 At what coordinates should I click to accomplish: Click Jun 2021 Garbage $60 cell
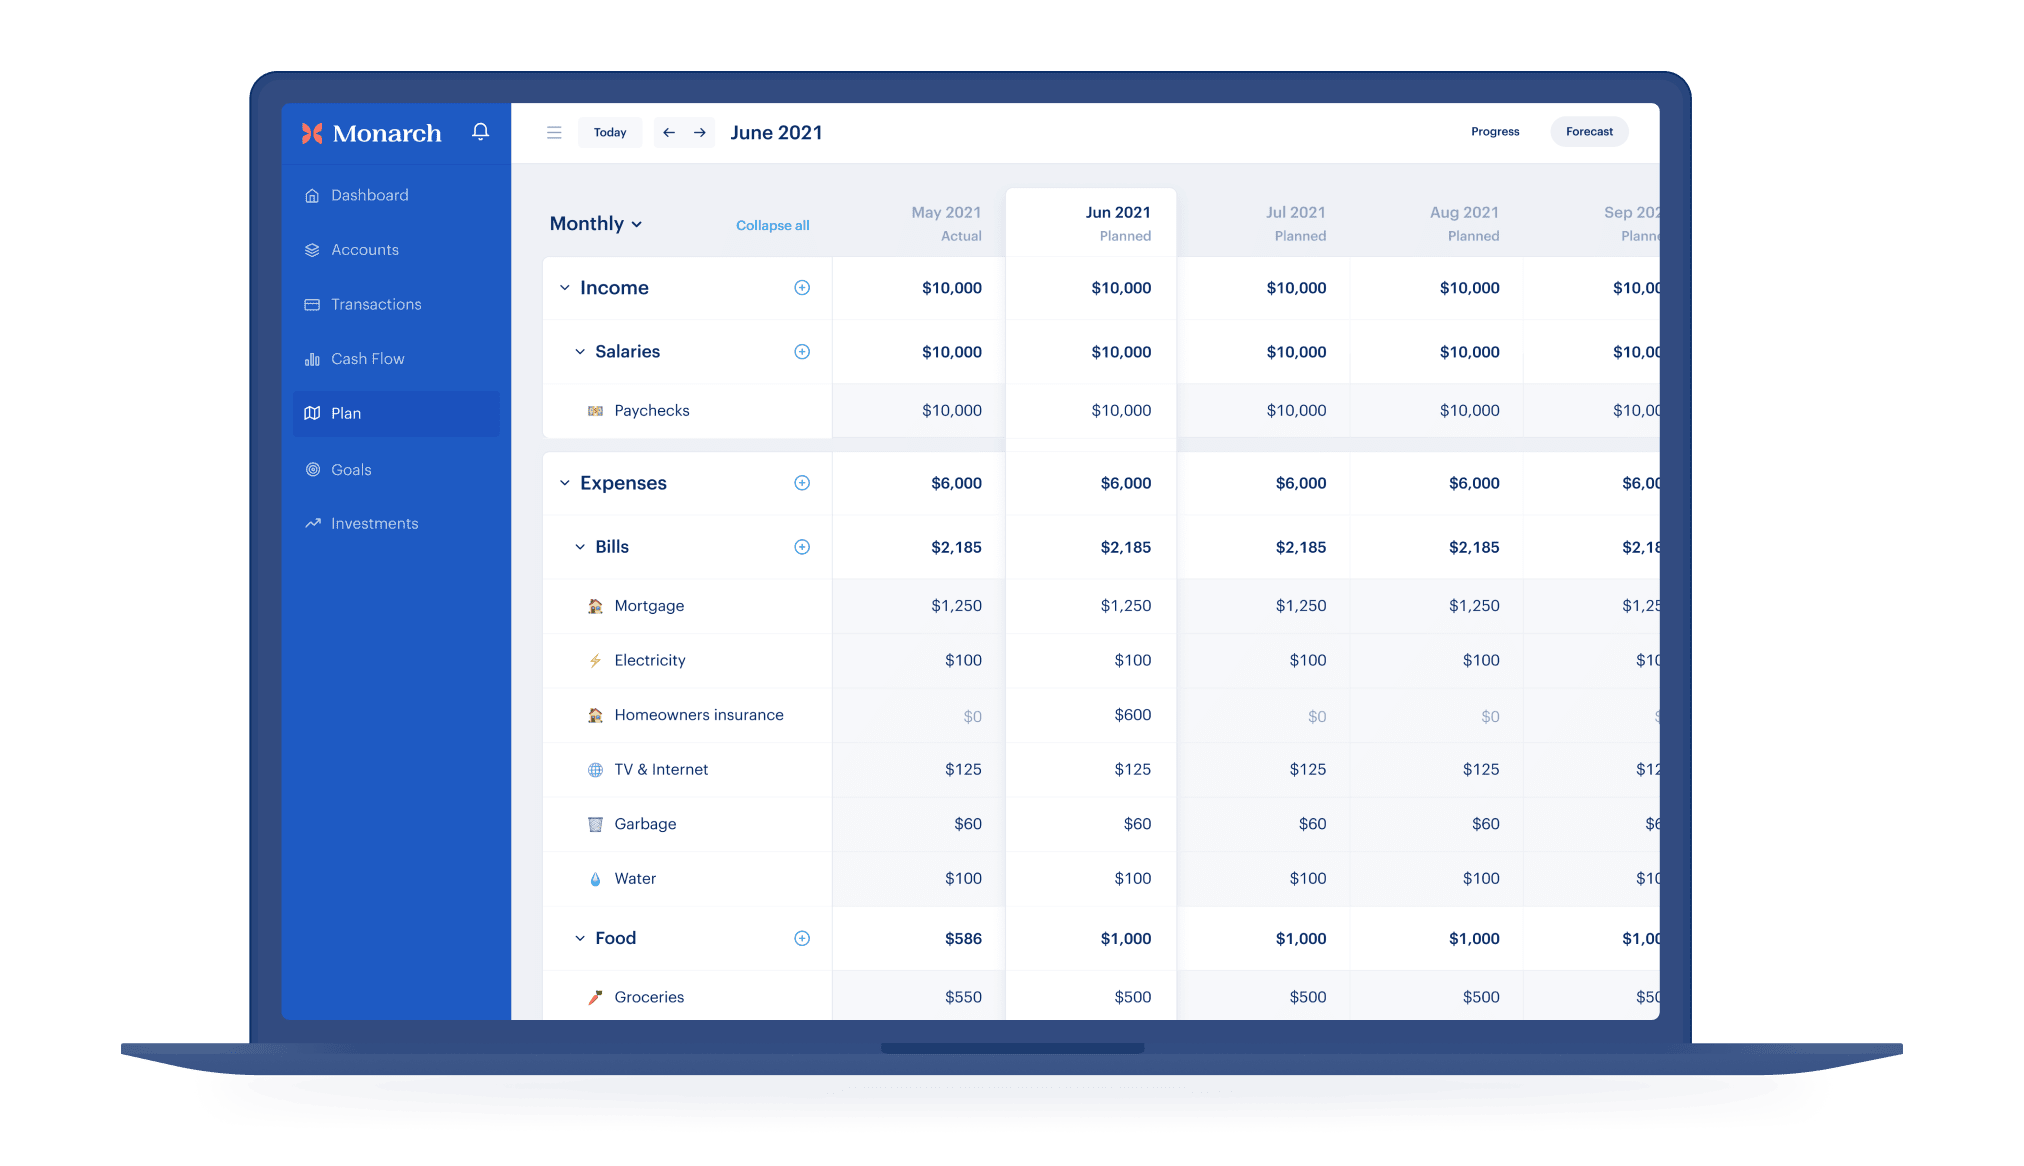tap(1090, 824)
